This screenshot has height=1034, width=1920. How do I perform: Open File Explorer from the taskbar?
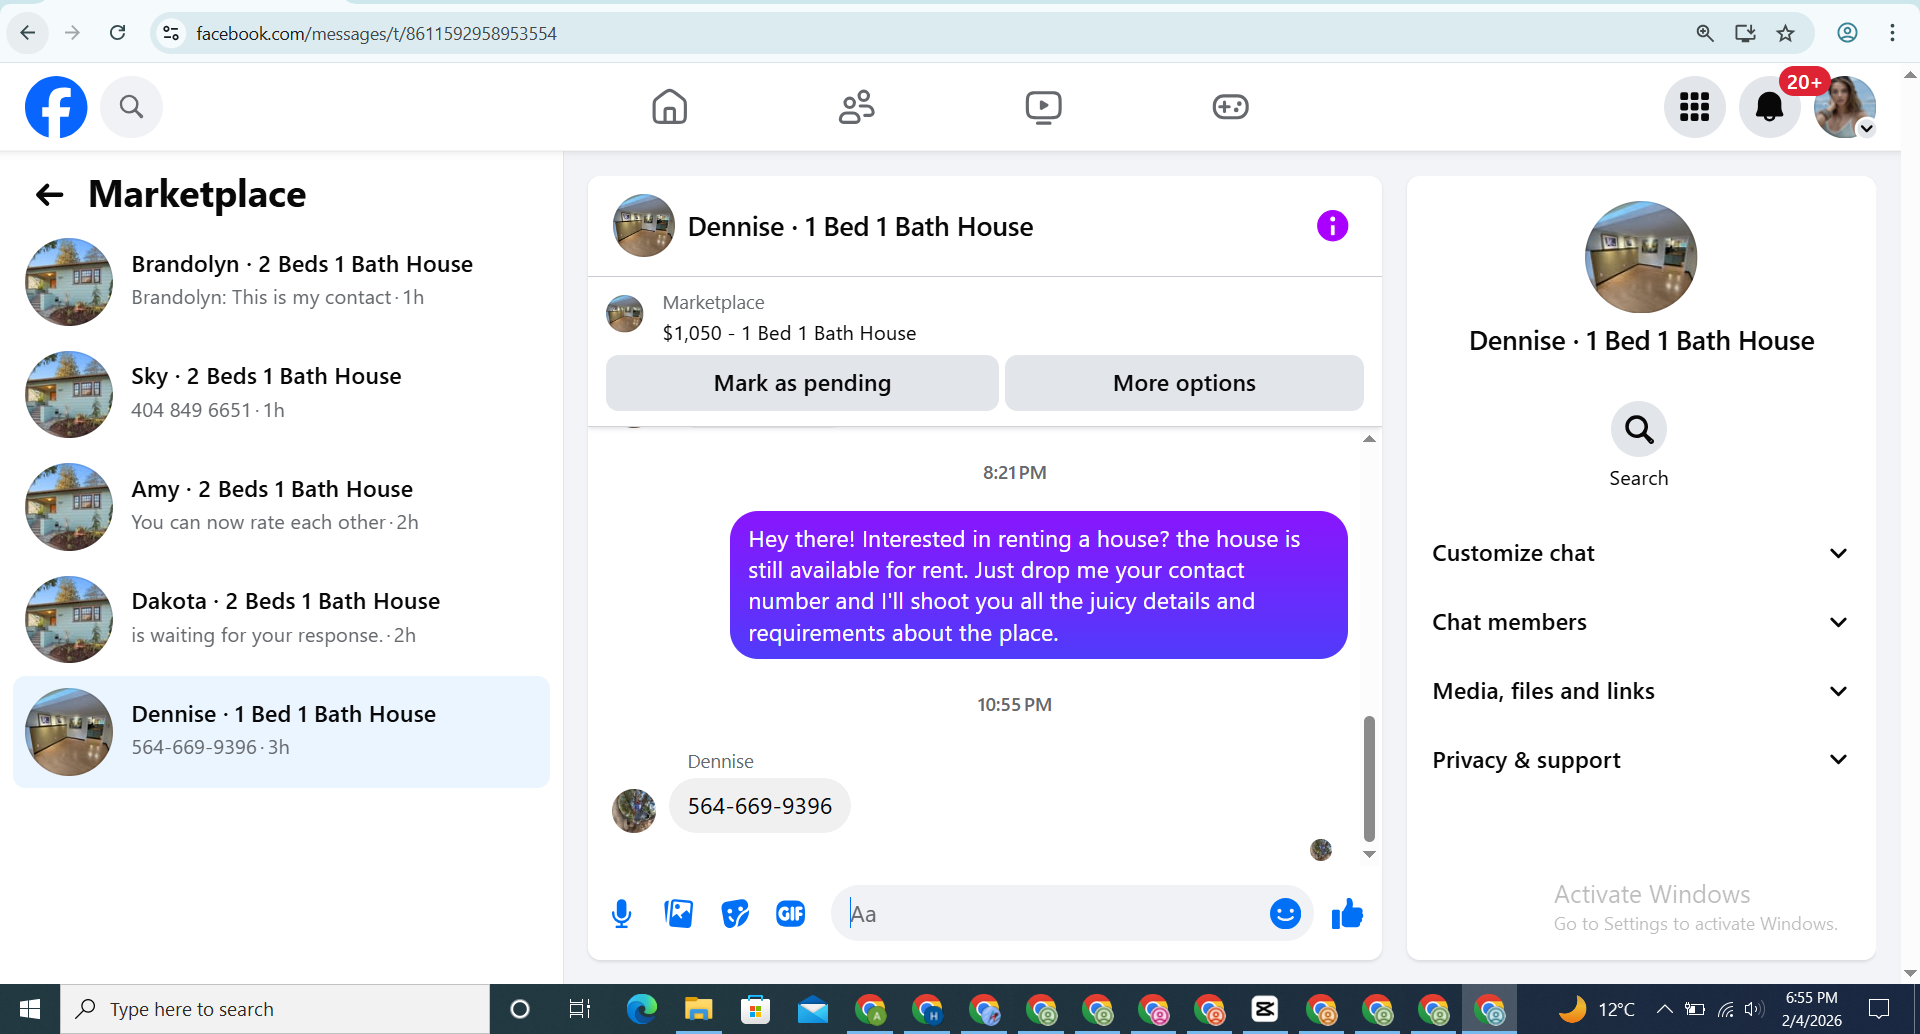click(x=698, y=1009)
